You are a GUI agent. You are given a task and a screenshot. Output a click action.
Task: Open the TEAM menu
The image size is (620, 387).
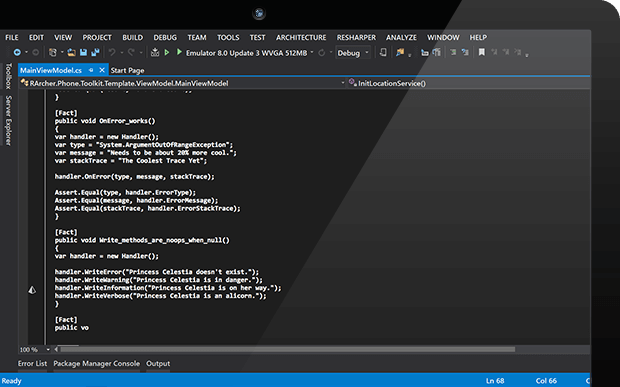click(x=197, y=38)
